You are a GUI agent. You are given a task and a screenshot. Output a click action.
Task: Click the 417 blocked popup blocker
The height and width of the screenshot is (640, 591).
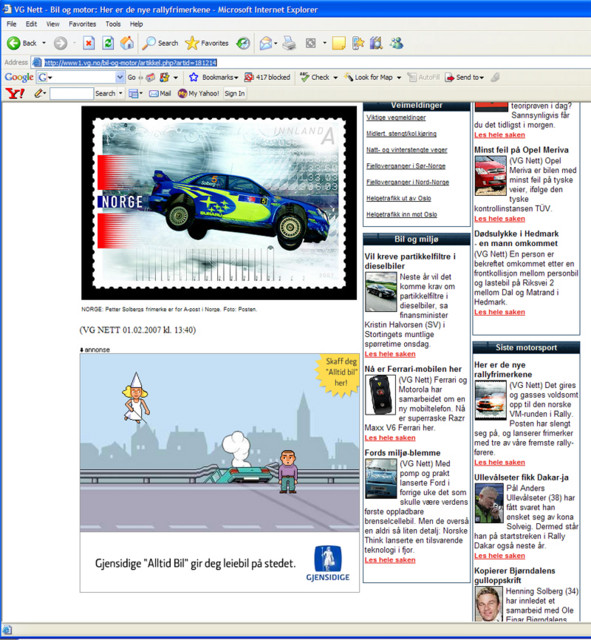pos(267,77)
